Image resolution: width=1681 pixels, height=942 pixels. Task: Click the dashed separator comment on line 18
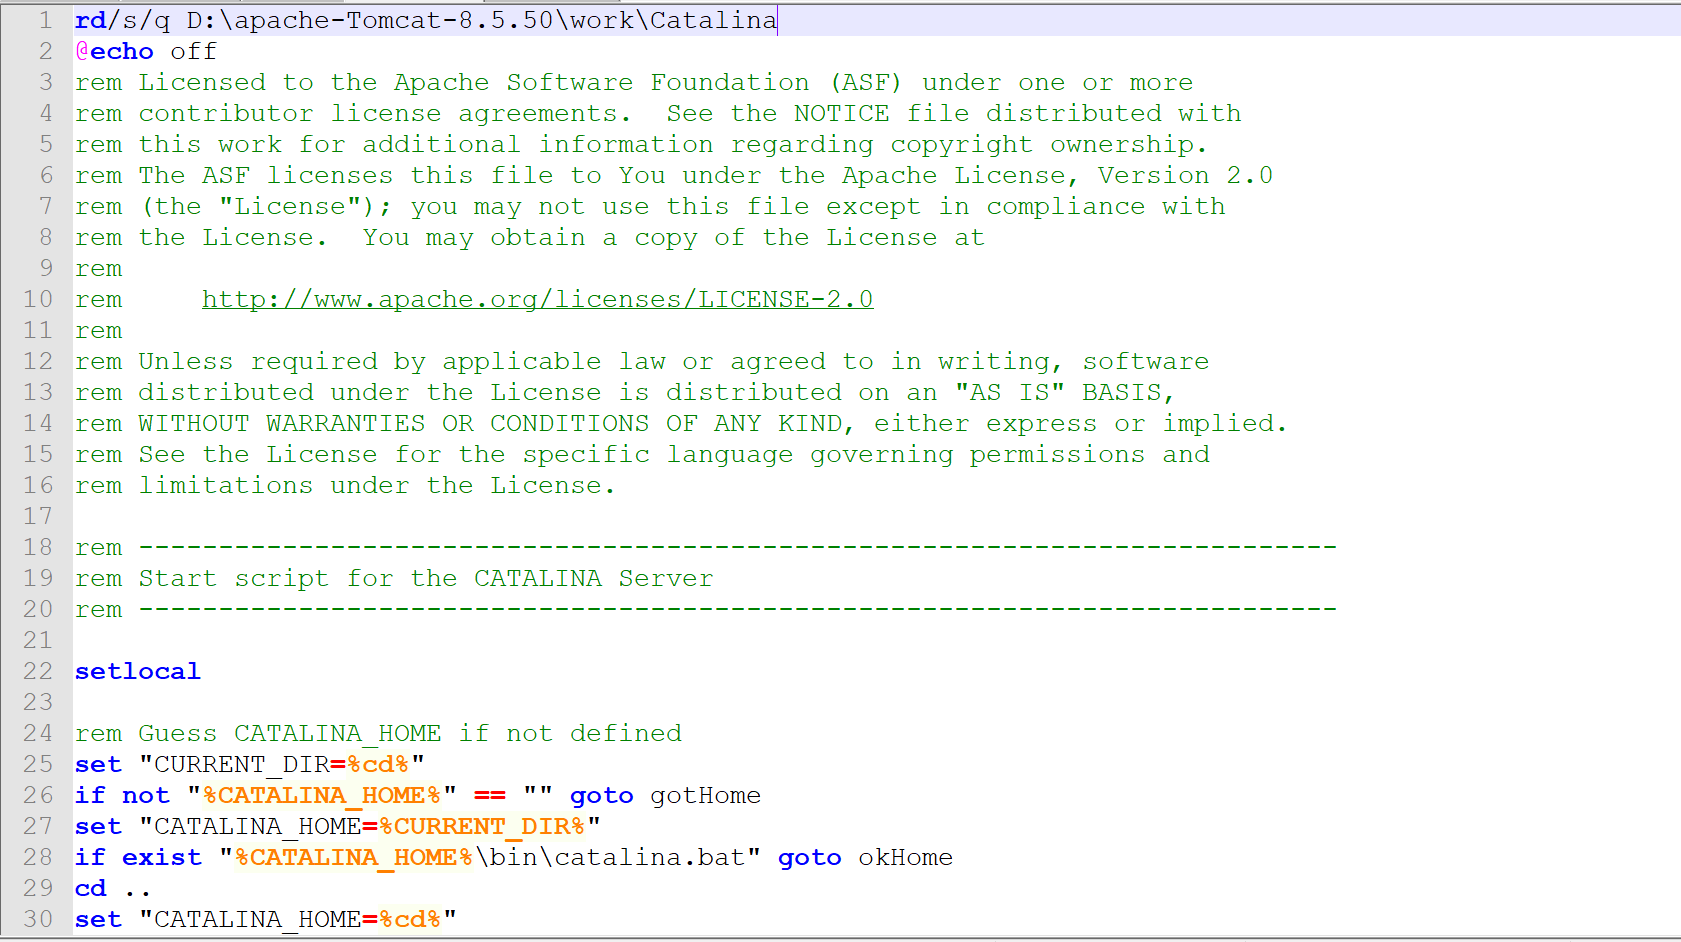click(737, 547)
